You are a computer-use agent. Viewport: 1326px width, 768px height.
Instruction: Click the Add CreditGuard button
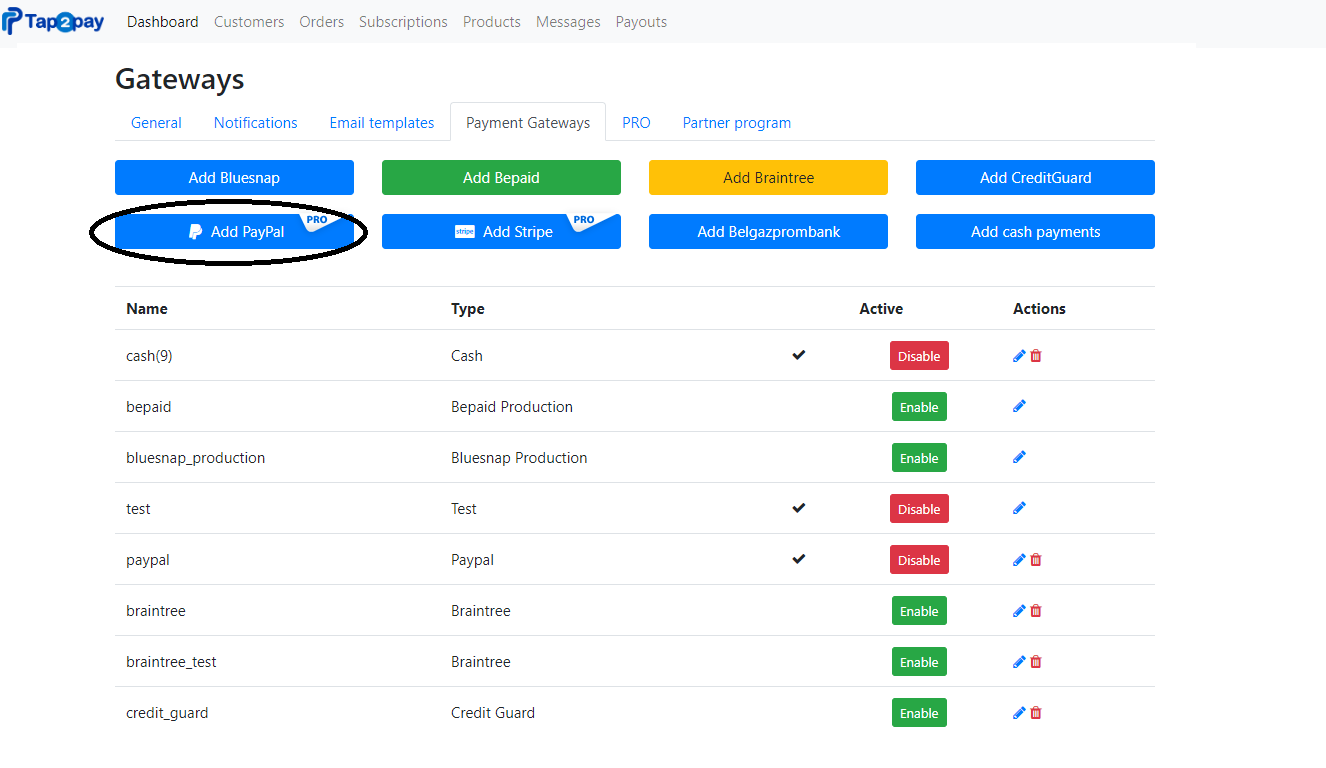click(1035, 177)
